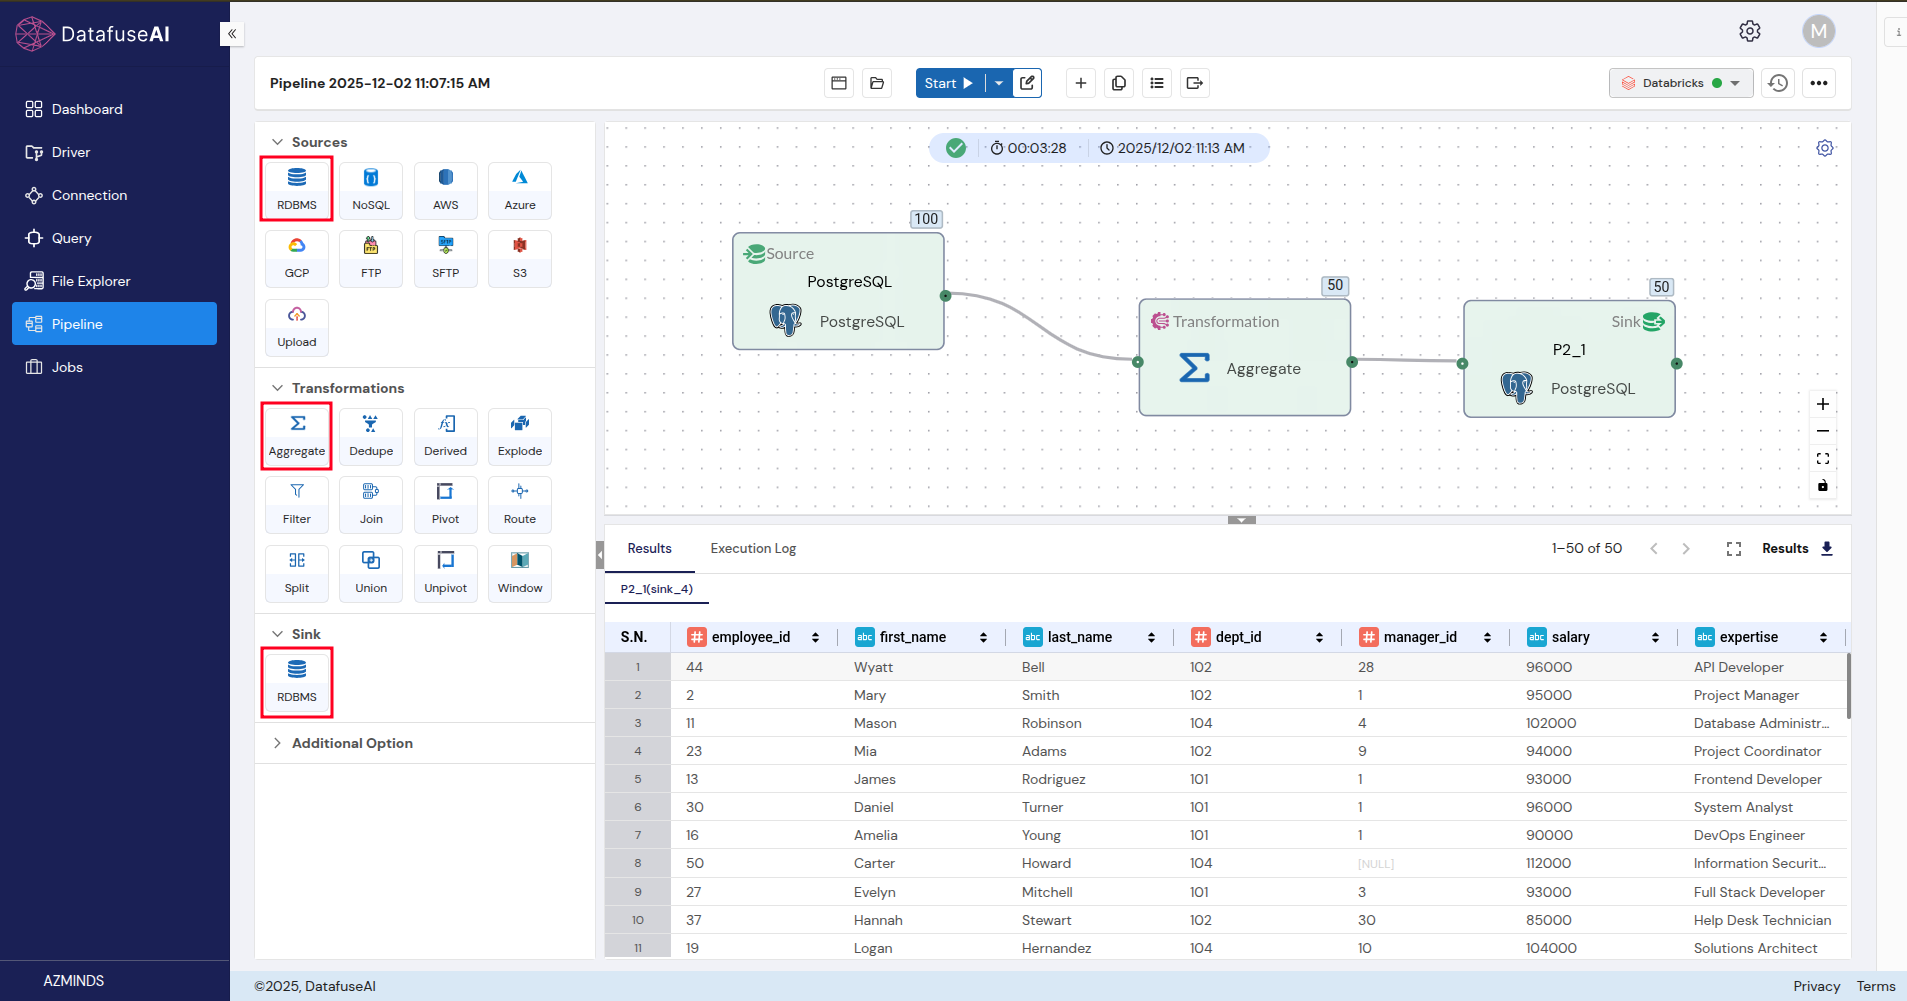Select the NoSQL source icon

point(370,189)
